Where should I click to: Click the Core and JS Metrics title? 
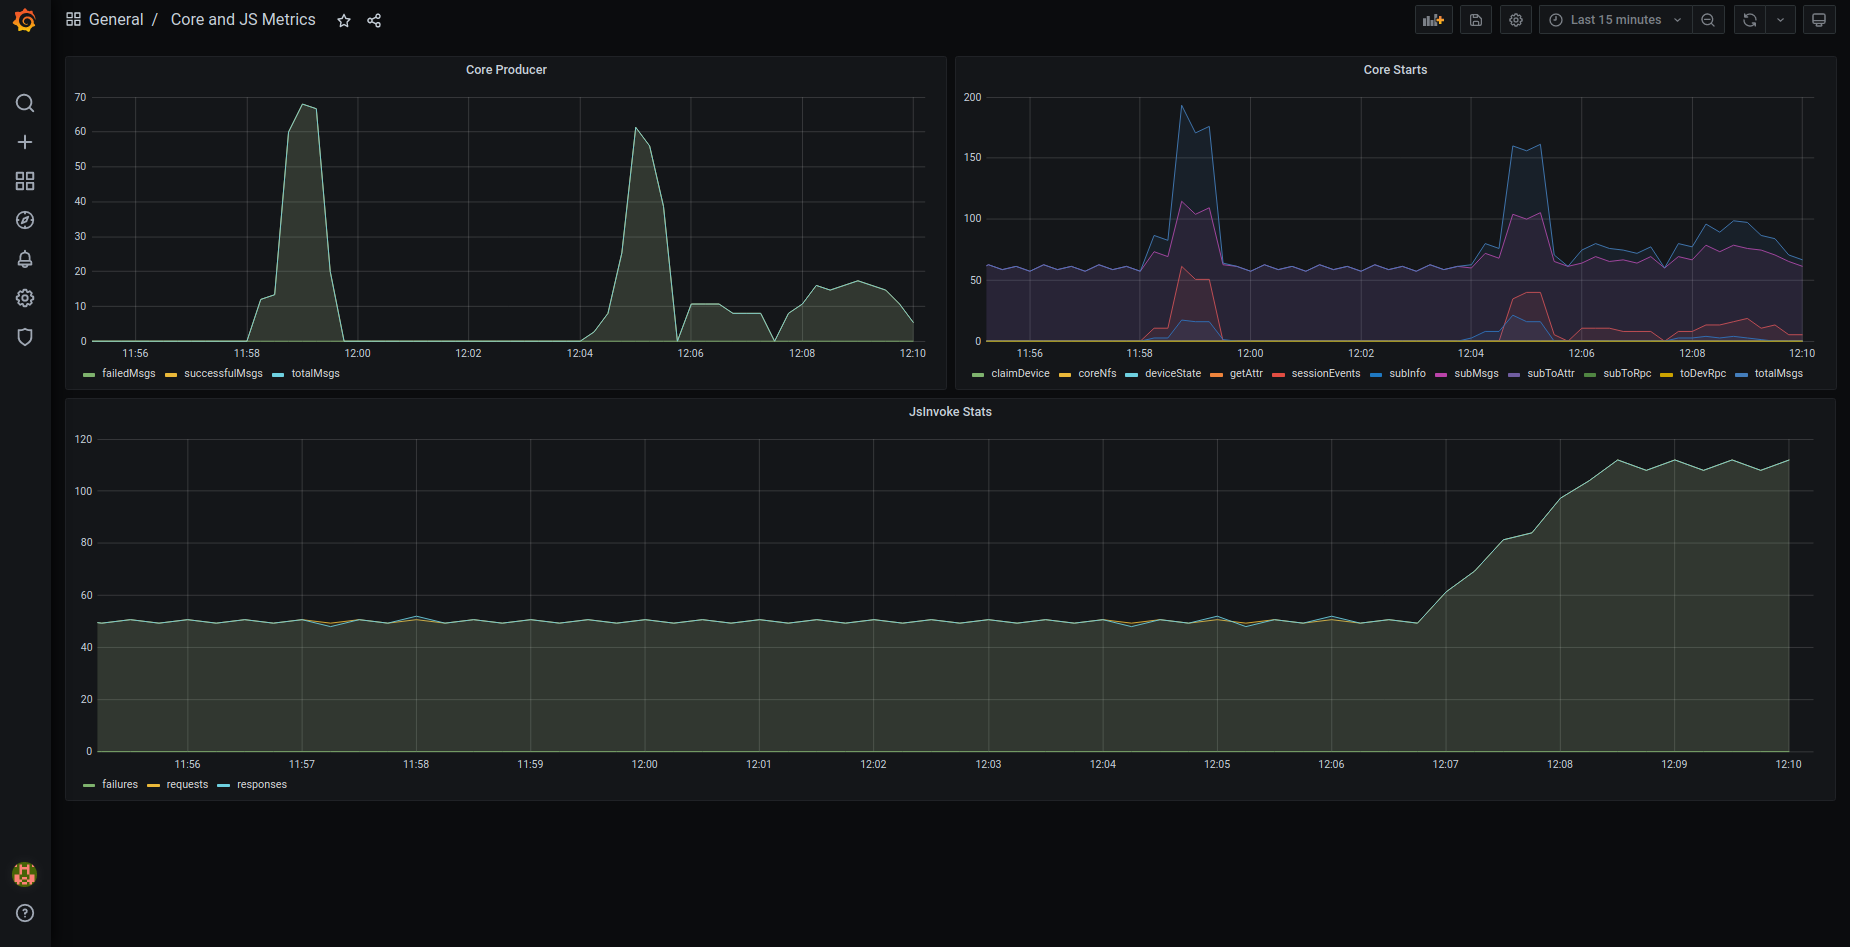click(243, 20)
